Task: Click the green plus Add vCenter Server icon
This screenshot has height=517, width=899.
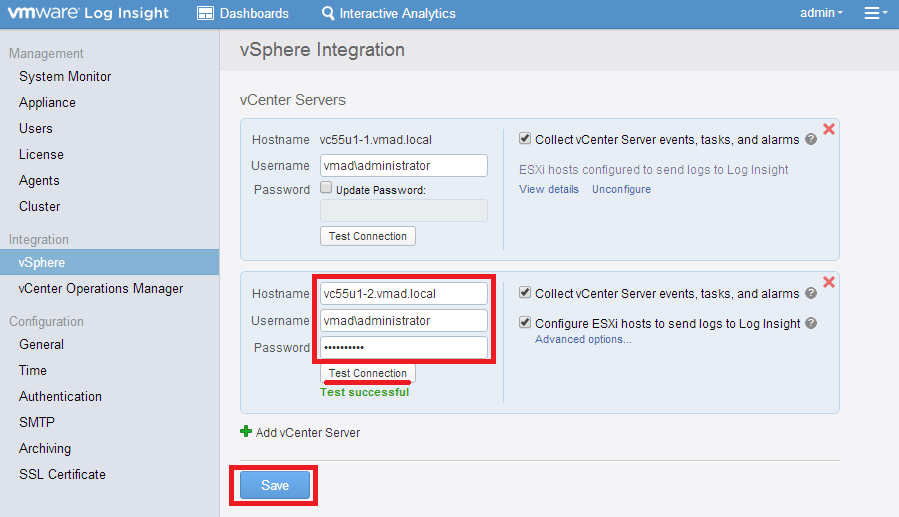Action: (246, 432)
